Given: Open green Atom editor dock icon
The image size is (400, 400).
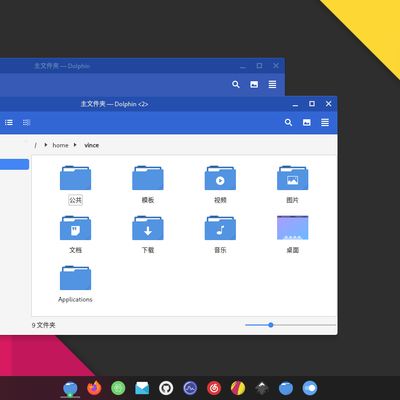Looking at the screenshot, I should point(118,388).
